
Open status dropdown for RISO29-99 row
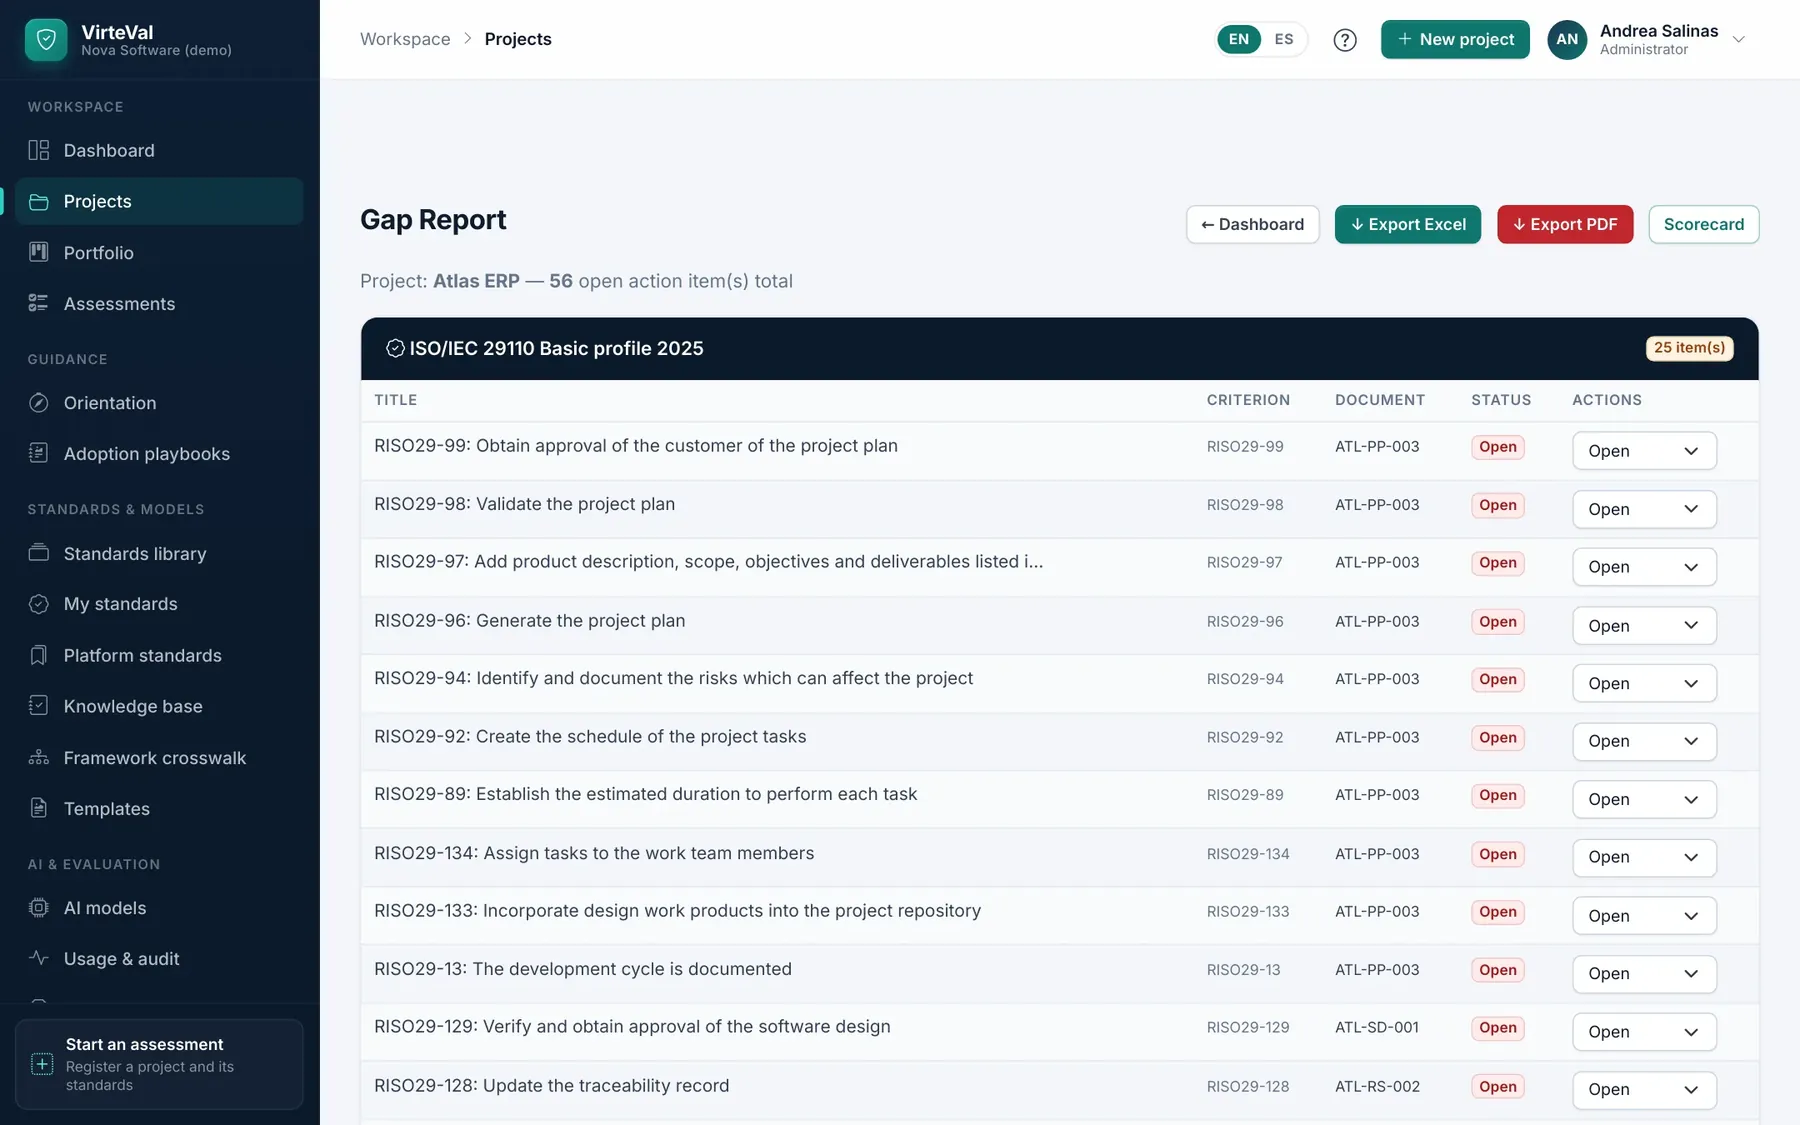[x=1644, y=451]
